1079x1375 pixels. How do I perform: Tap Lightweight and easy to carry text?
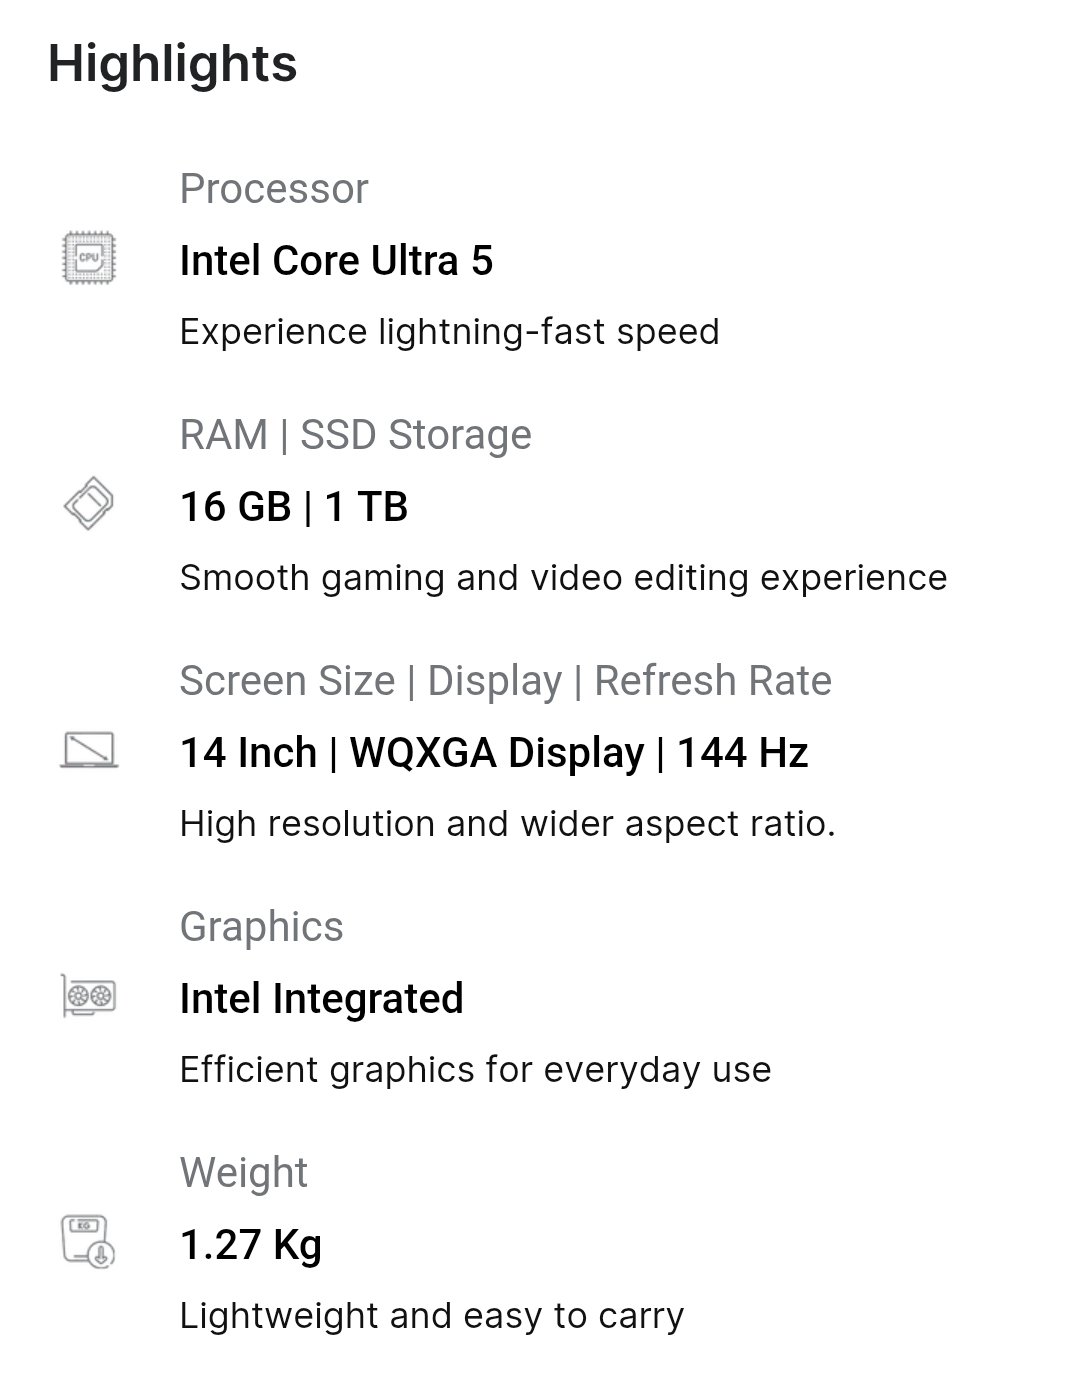coord(432,1316)
